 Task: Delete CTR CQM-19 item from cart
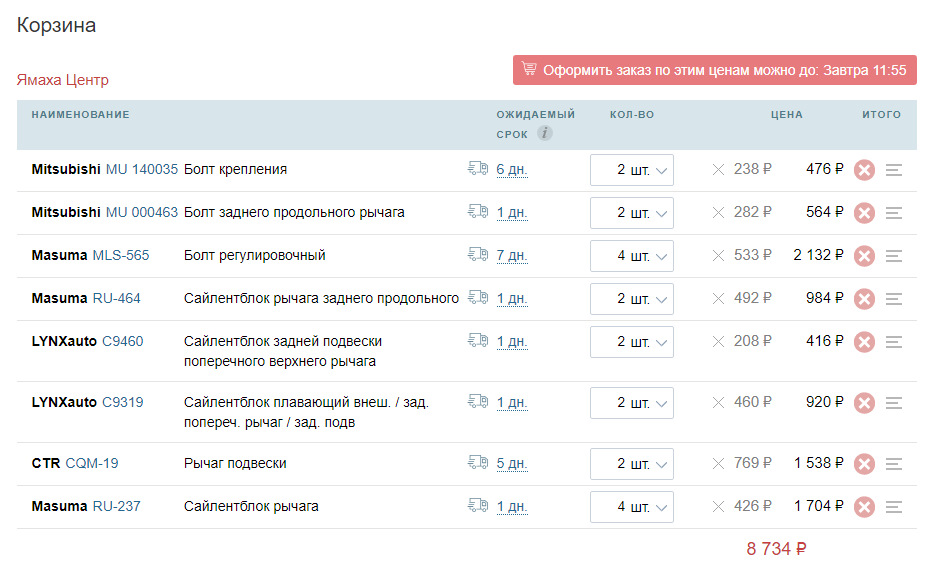pyautogui.click(x=864, y=464)
